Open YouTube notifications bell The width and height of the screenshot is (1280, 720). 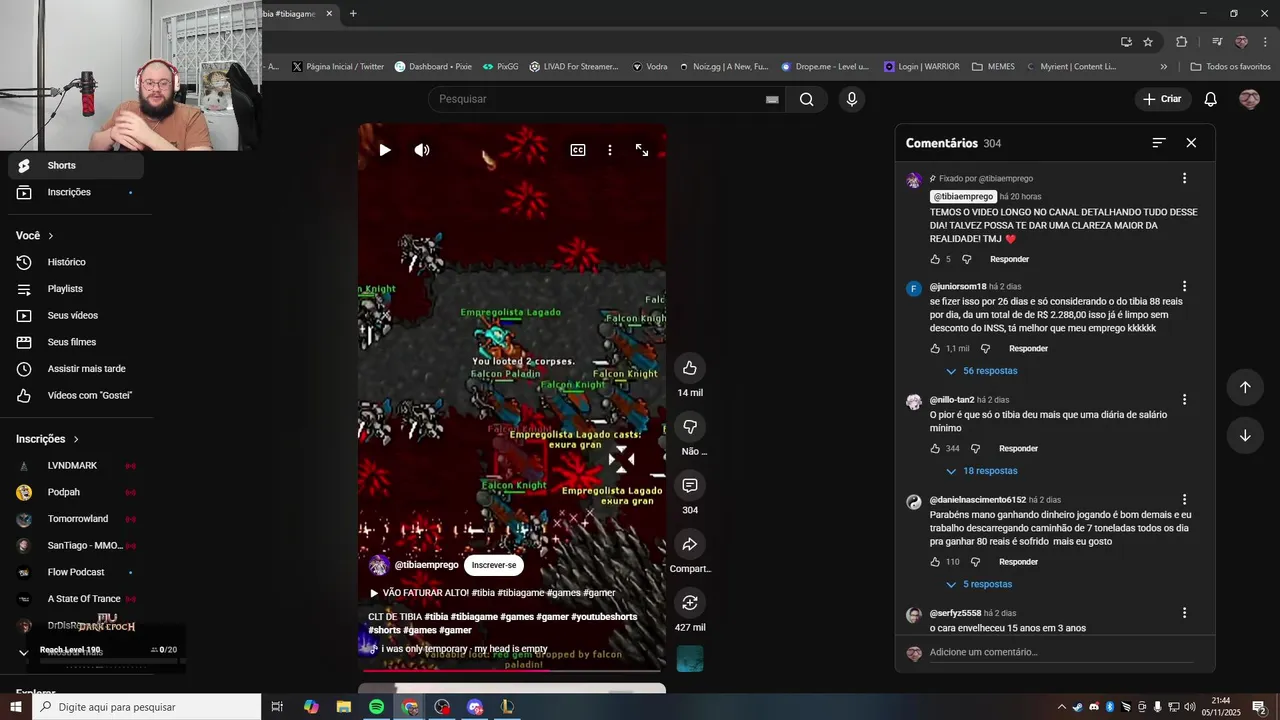tap(1210, 99)
